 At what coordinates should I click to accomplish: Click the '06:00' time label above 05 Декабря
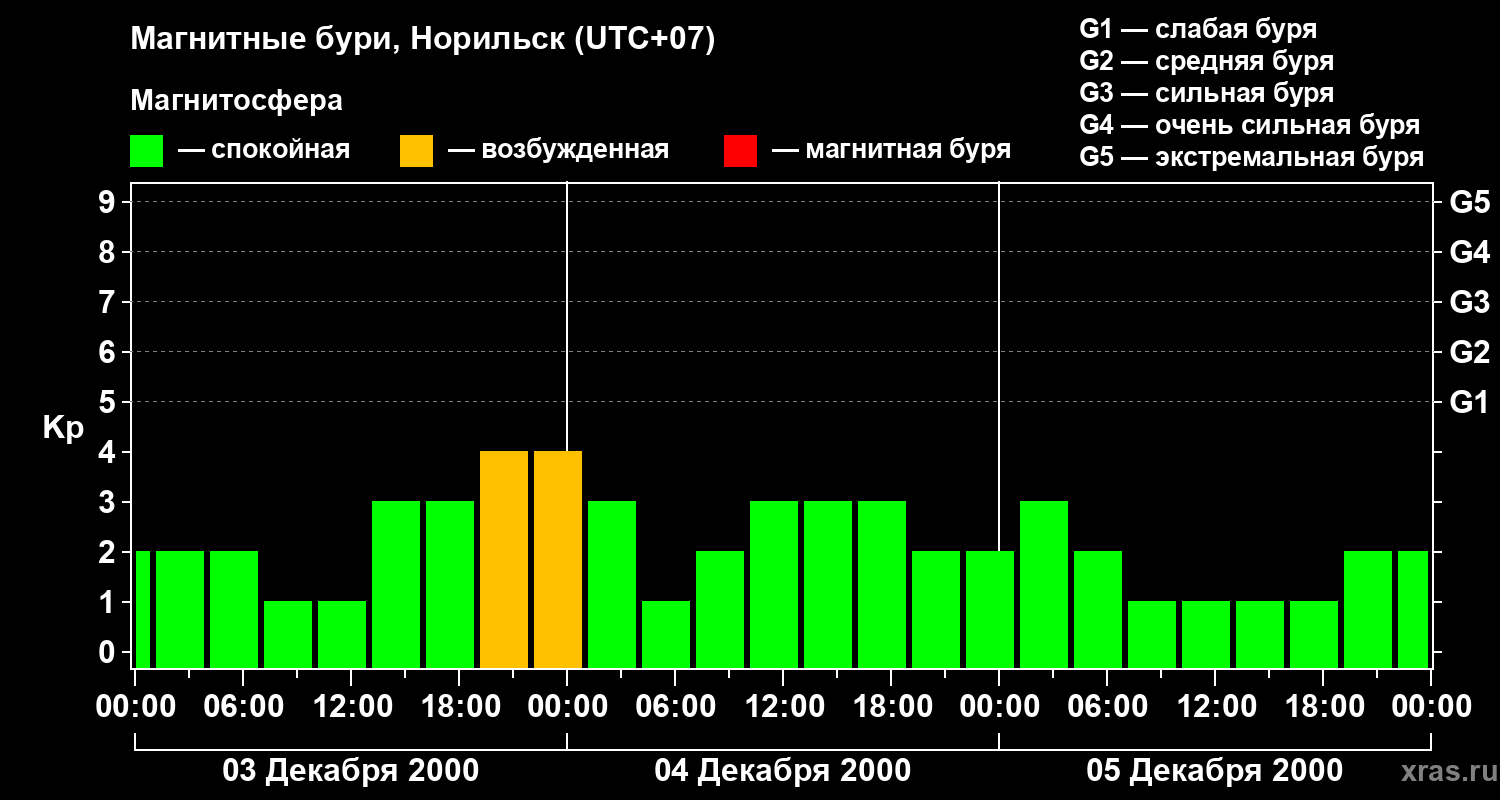click(x=1107, y=706)
